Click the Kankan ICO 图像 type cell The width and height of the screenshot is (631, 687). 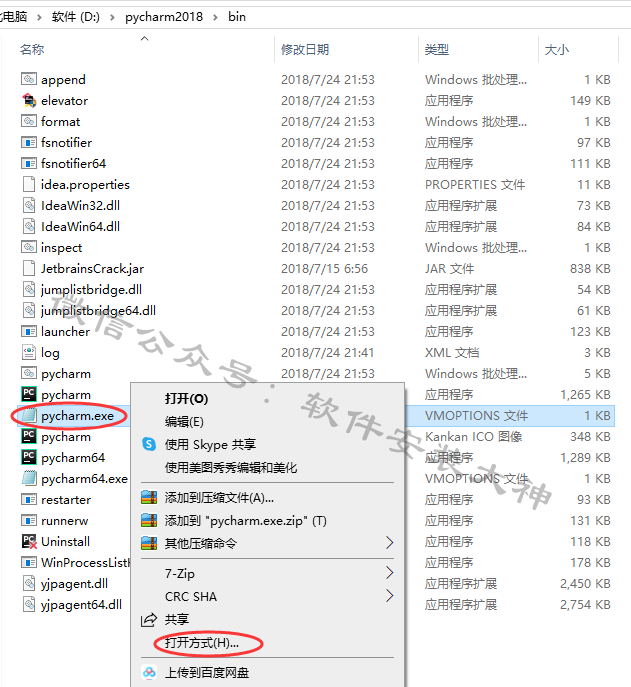click(x=473, y=436)
